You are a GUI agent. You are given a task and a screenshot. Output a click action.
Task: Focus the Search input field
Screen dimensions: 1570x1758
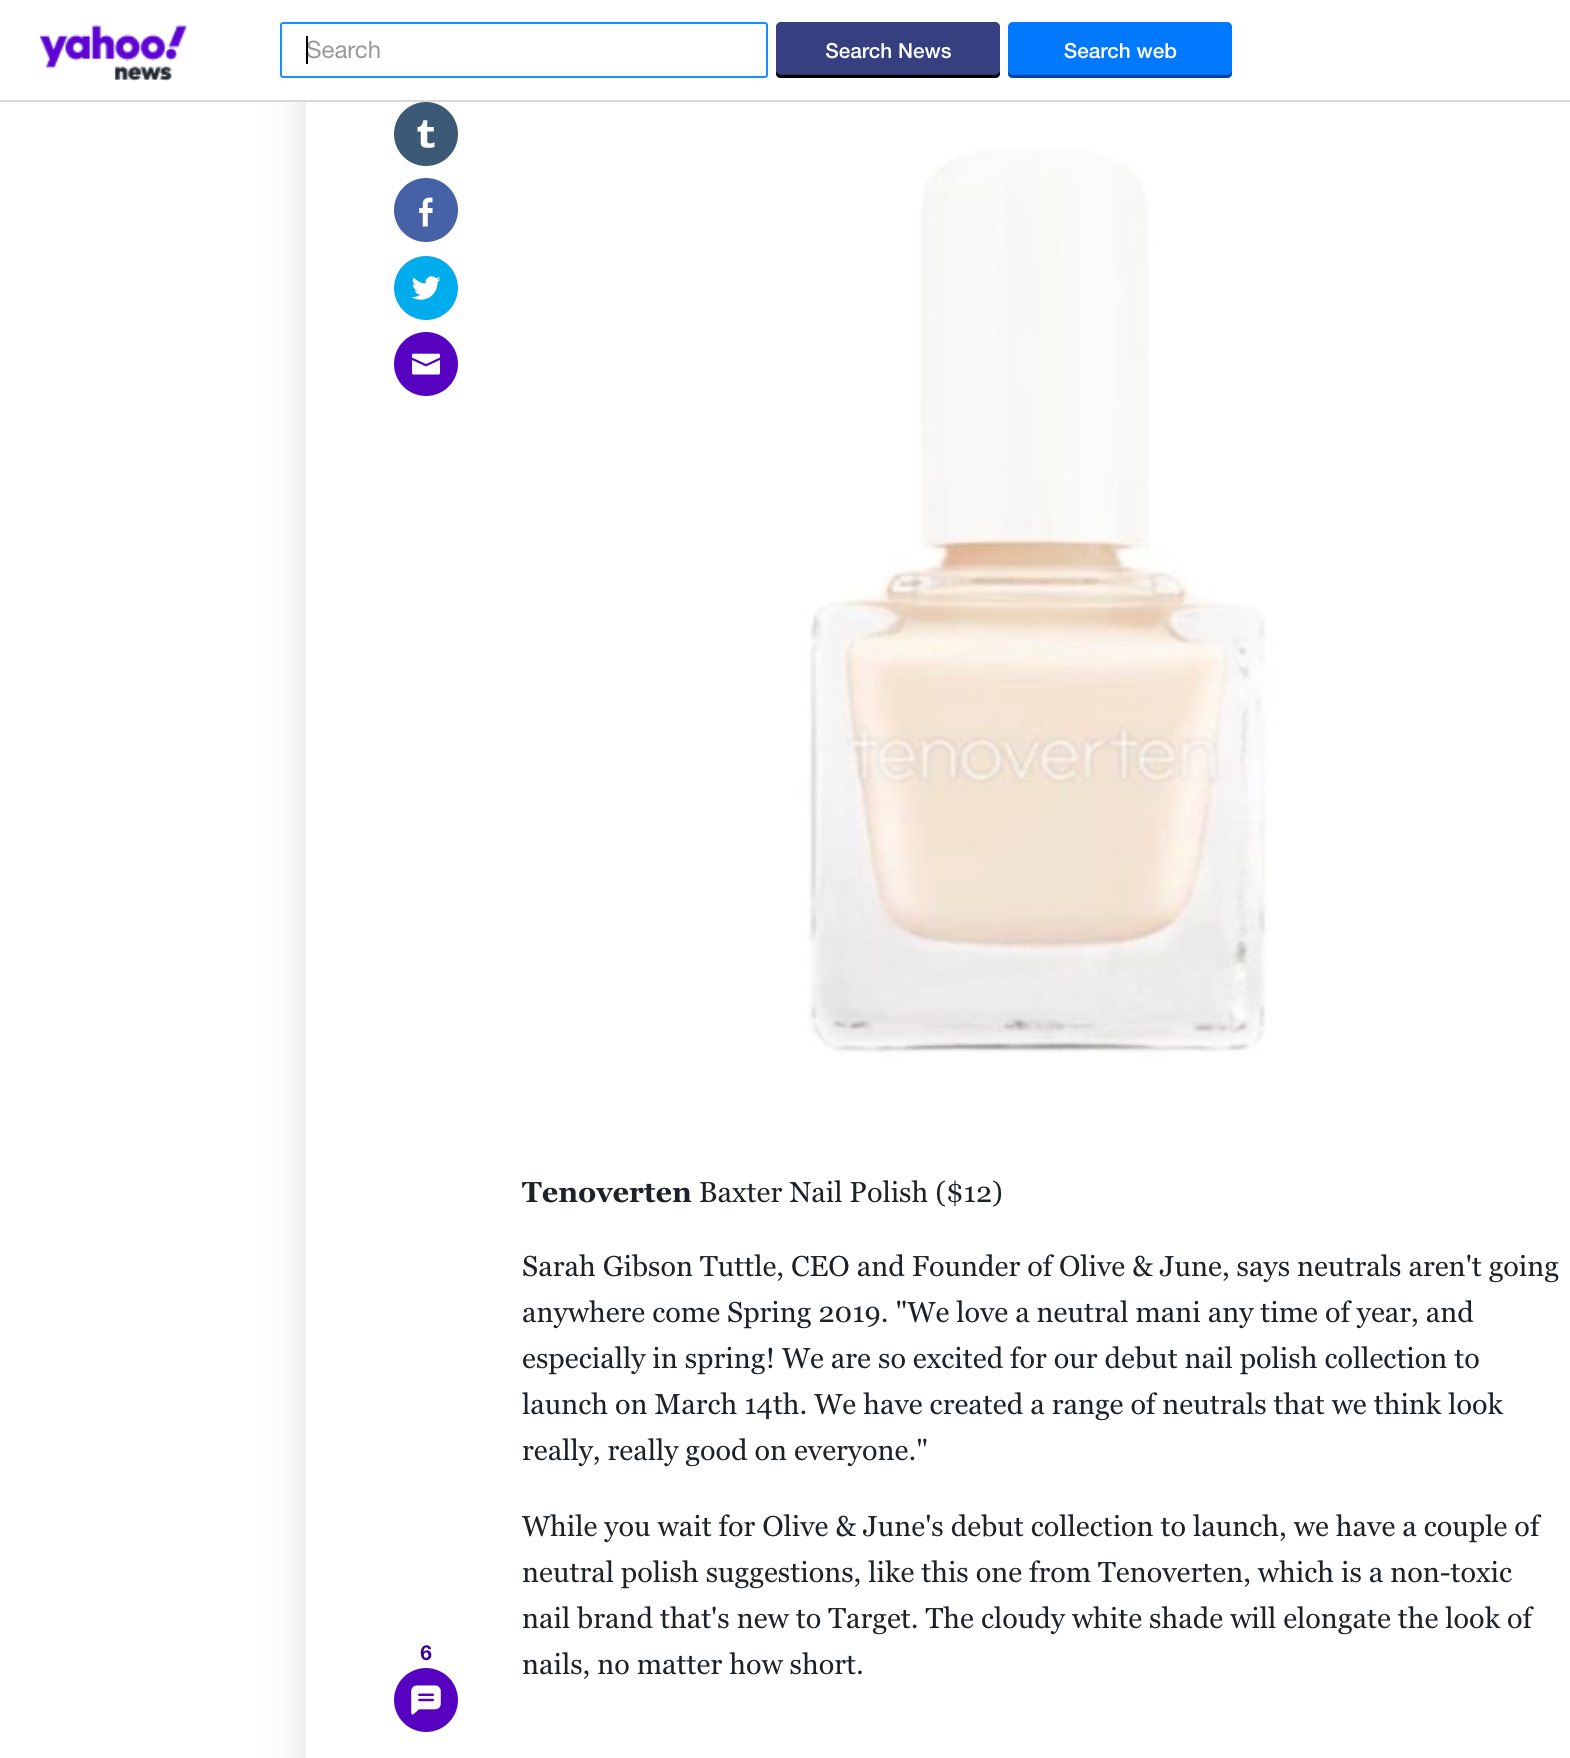click(524, 50)
